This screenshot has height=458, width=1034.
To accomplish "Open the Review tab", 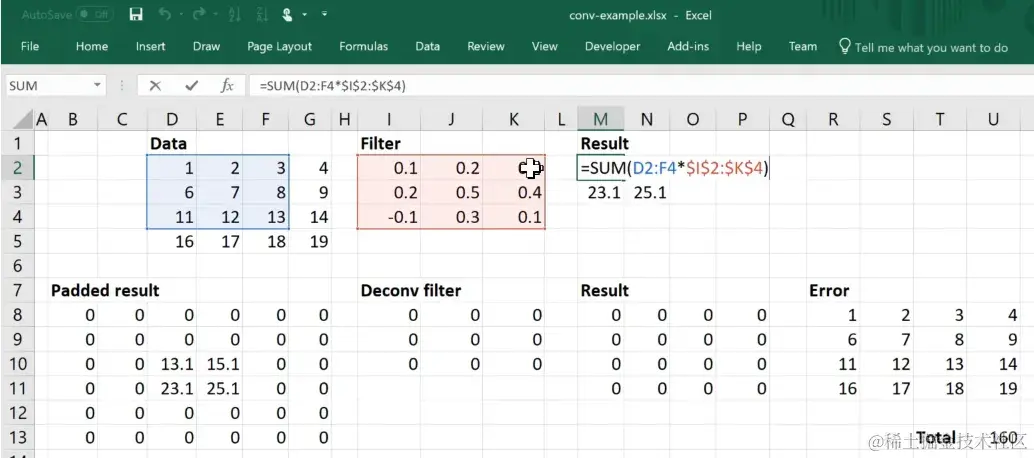I will click(486, 46).
